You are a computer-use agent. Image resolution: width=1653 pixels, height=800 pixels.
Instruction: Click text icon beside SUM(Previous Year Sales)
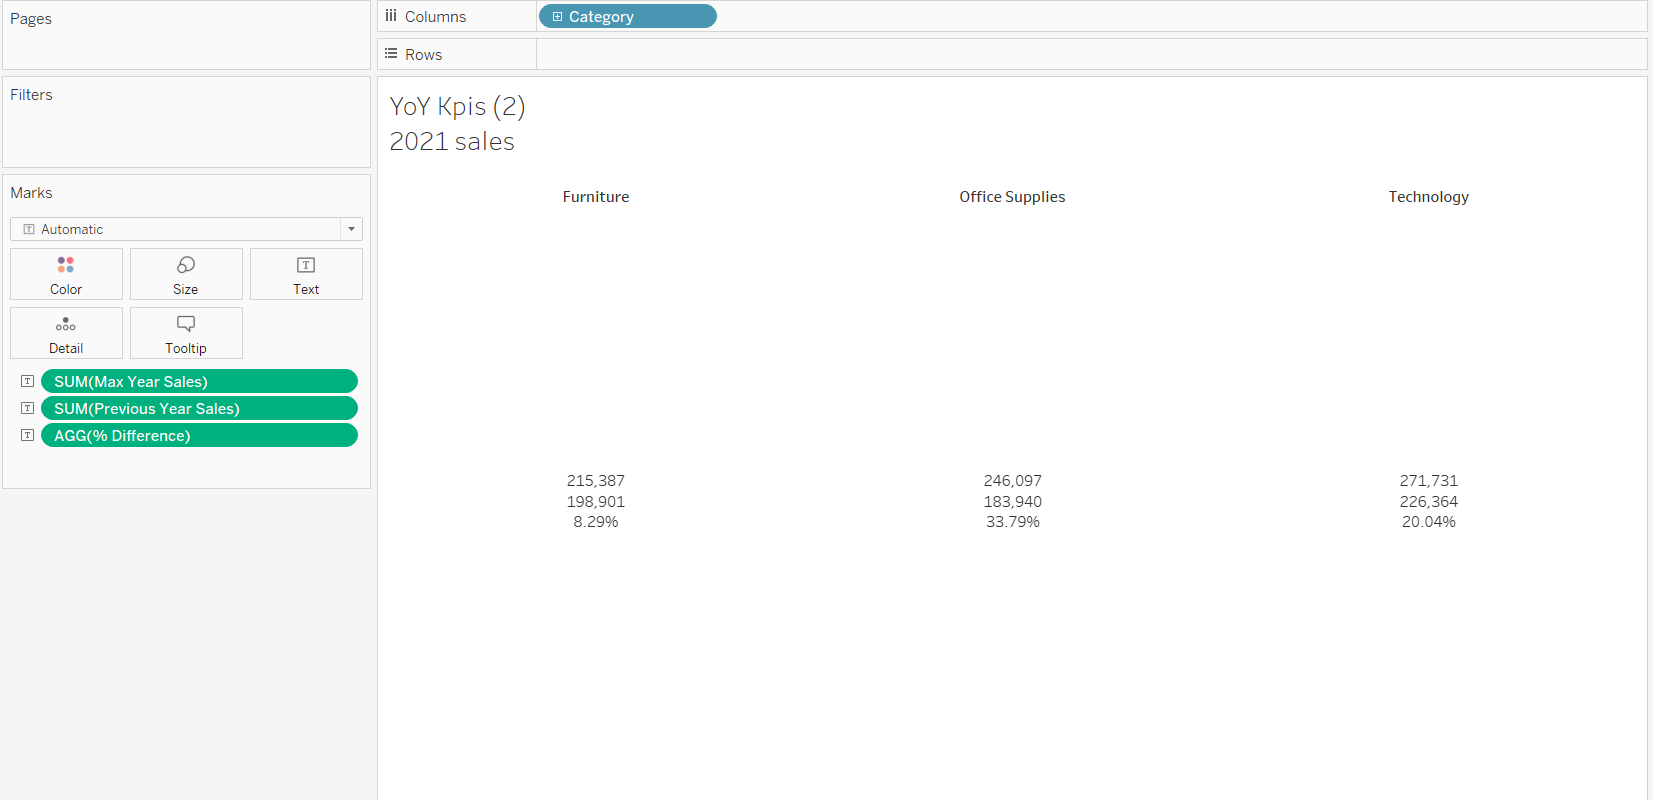click(28, 408)
